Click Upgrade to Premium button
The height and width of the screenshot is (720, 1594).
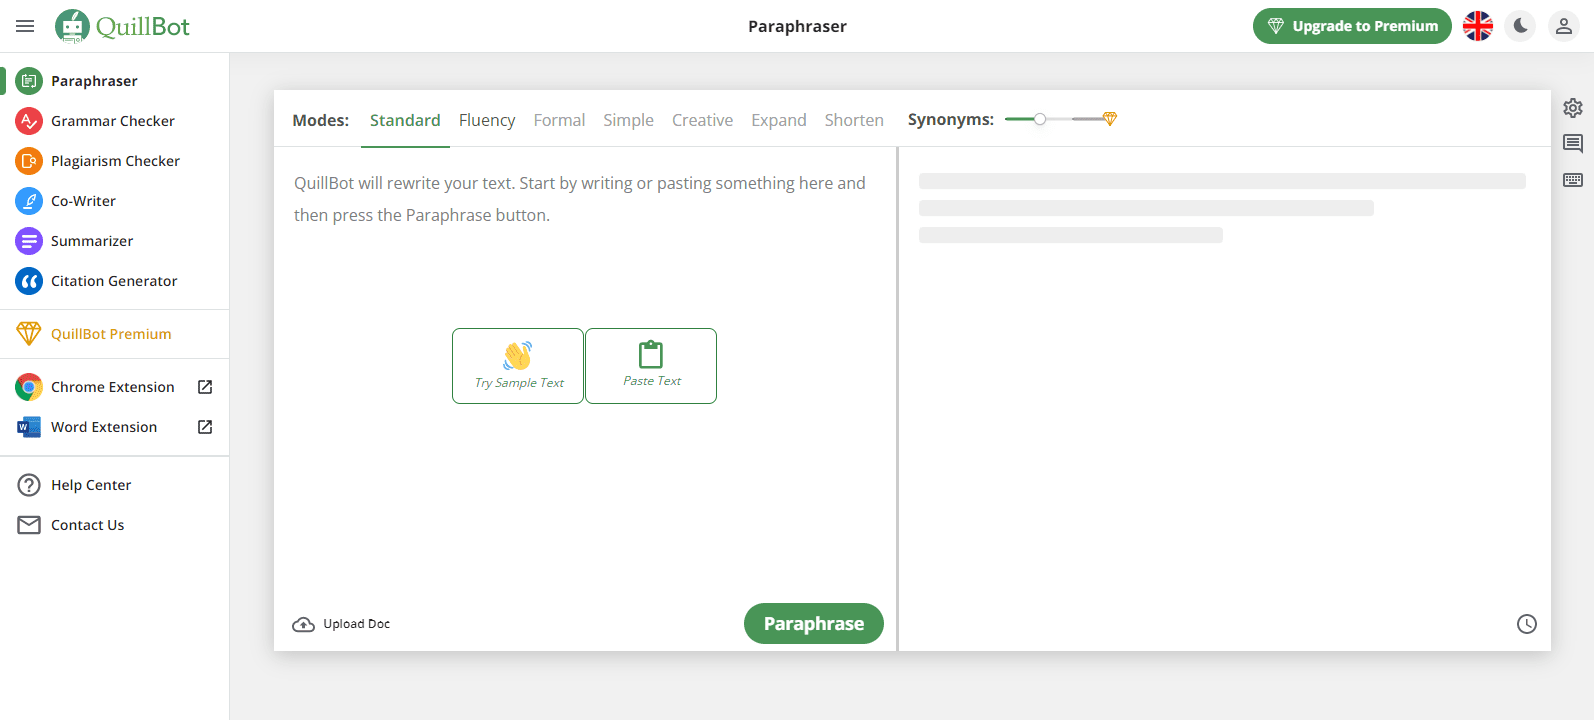click(x=1352, y=26)
